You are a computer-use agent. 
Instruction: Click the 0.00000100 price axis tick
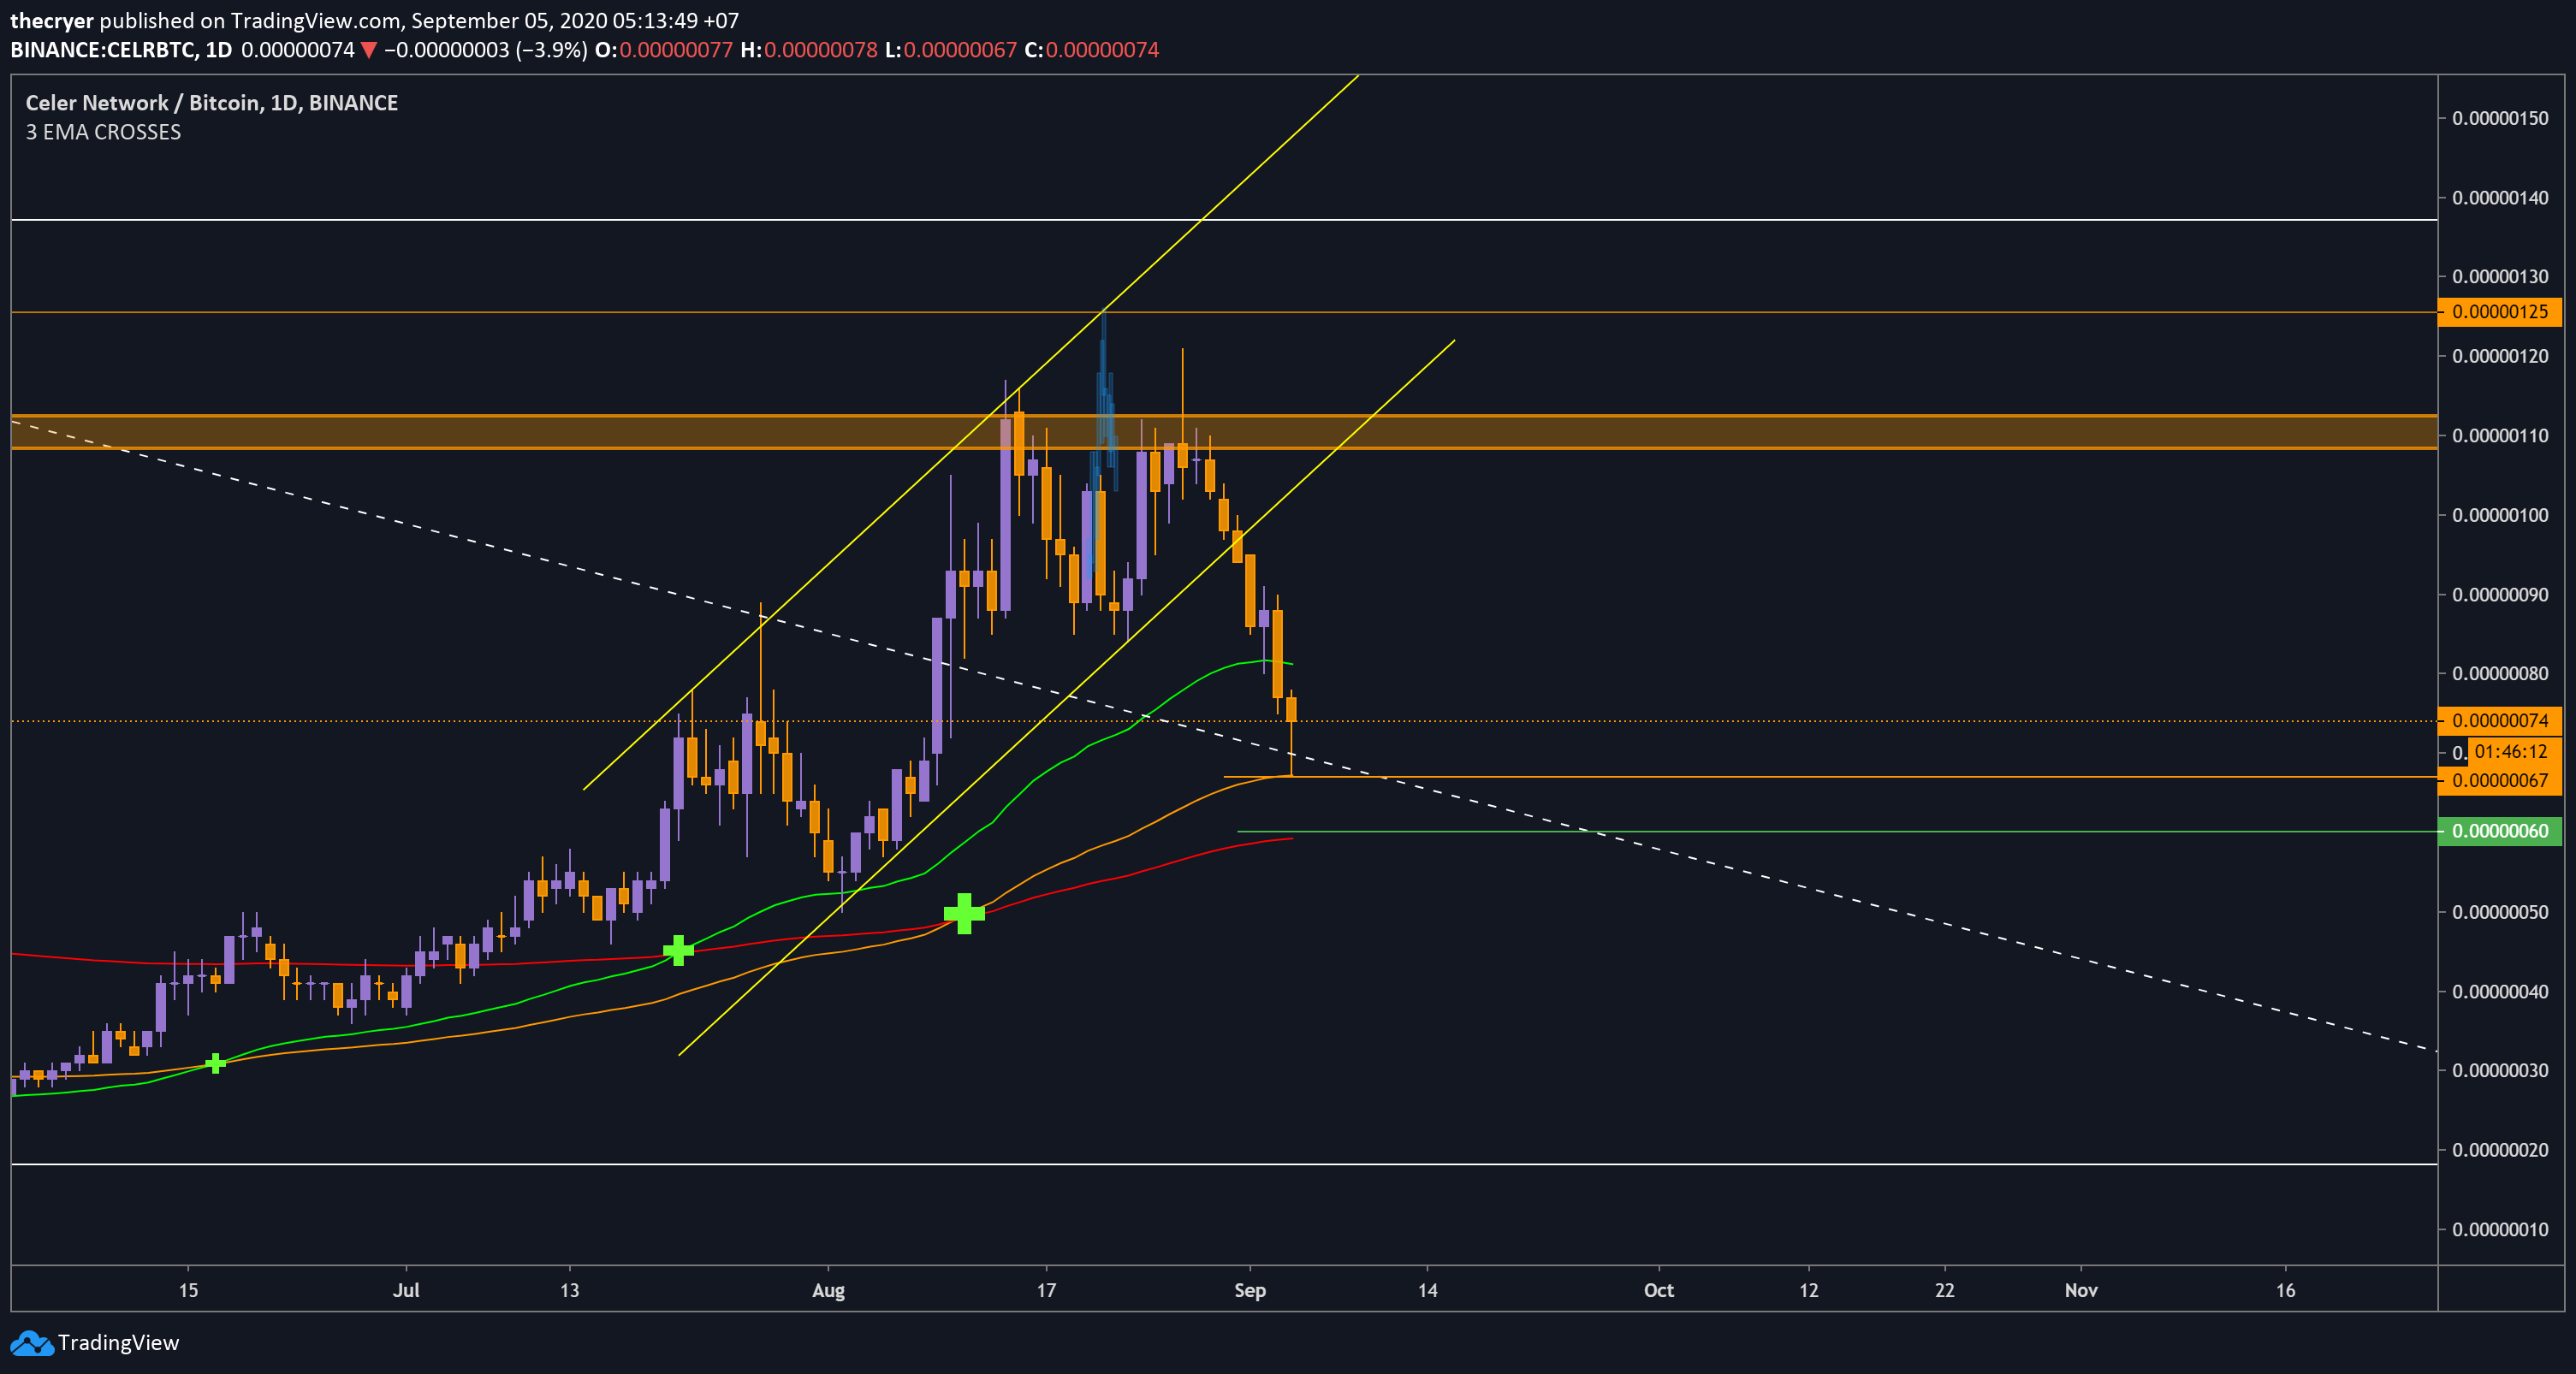click(x=2500, y=515)
